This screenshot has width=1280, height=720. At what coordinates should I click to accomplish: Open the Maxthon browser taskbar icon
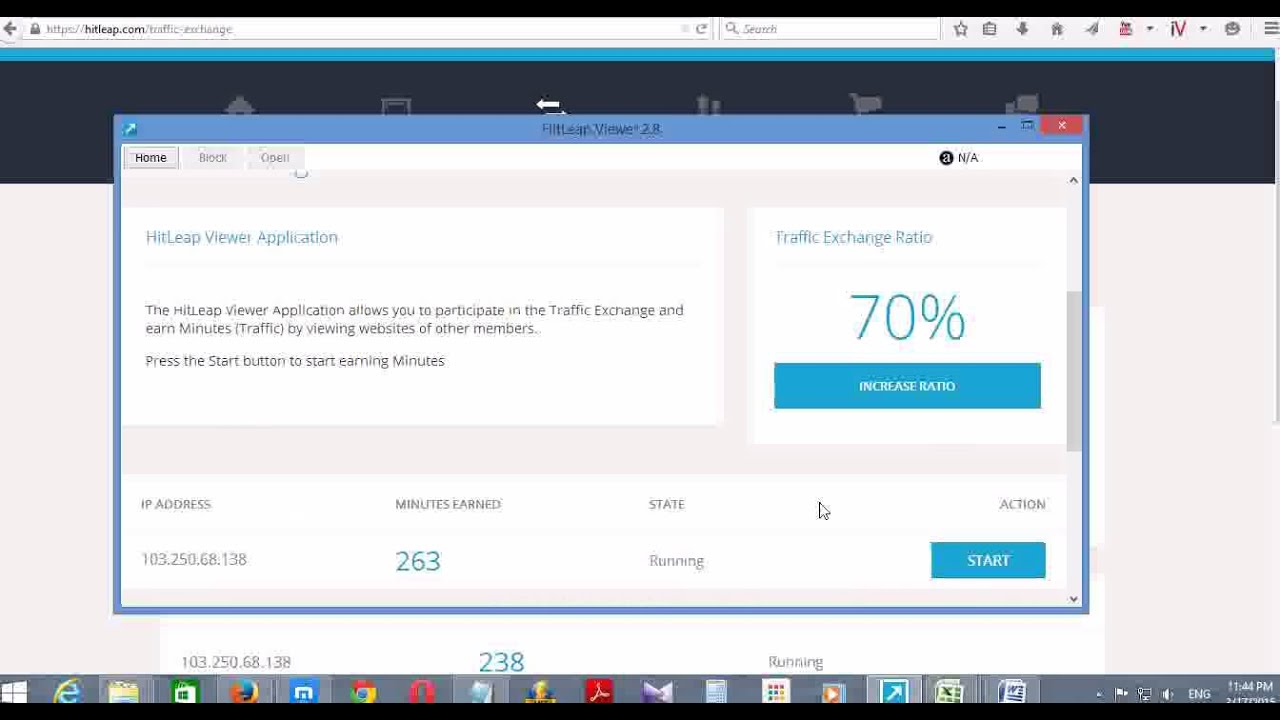(303, 692)
